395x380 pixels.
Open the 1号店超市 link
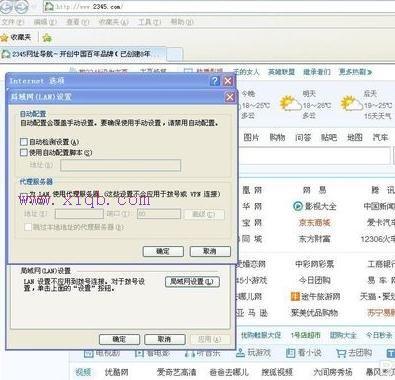pyautogui.click(x=305, y=335)
